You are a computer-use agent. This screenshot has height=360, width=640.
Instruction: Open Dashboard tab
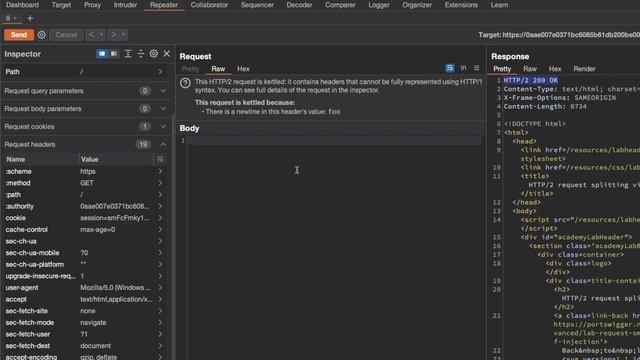[22, 5]
